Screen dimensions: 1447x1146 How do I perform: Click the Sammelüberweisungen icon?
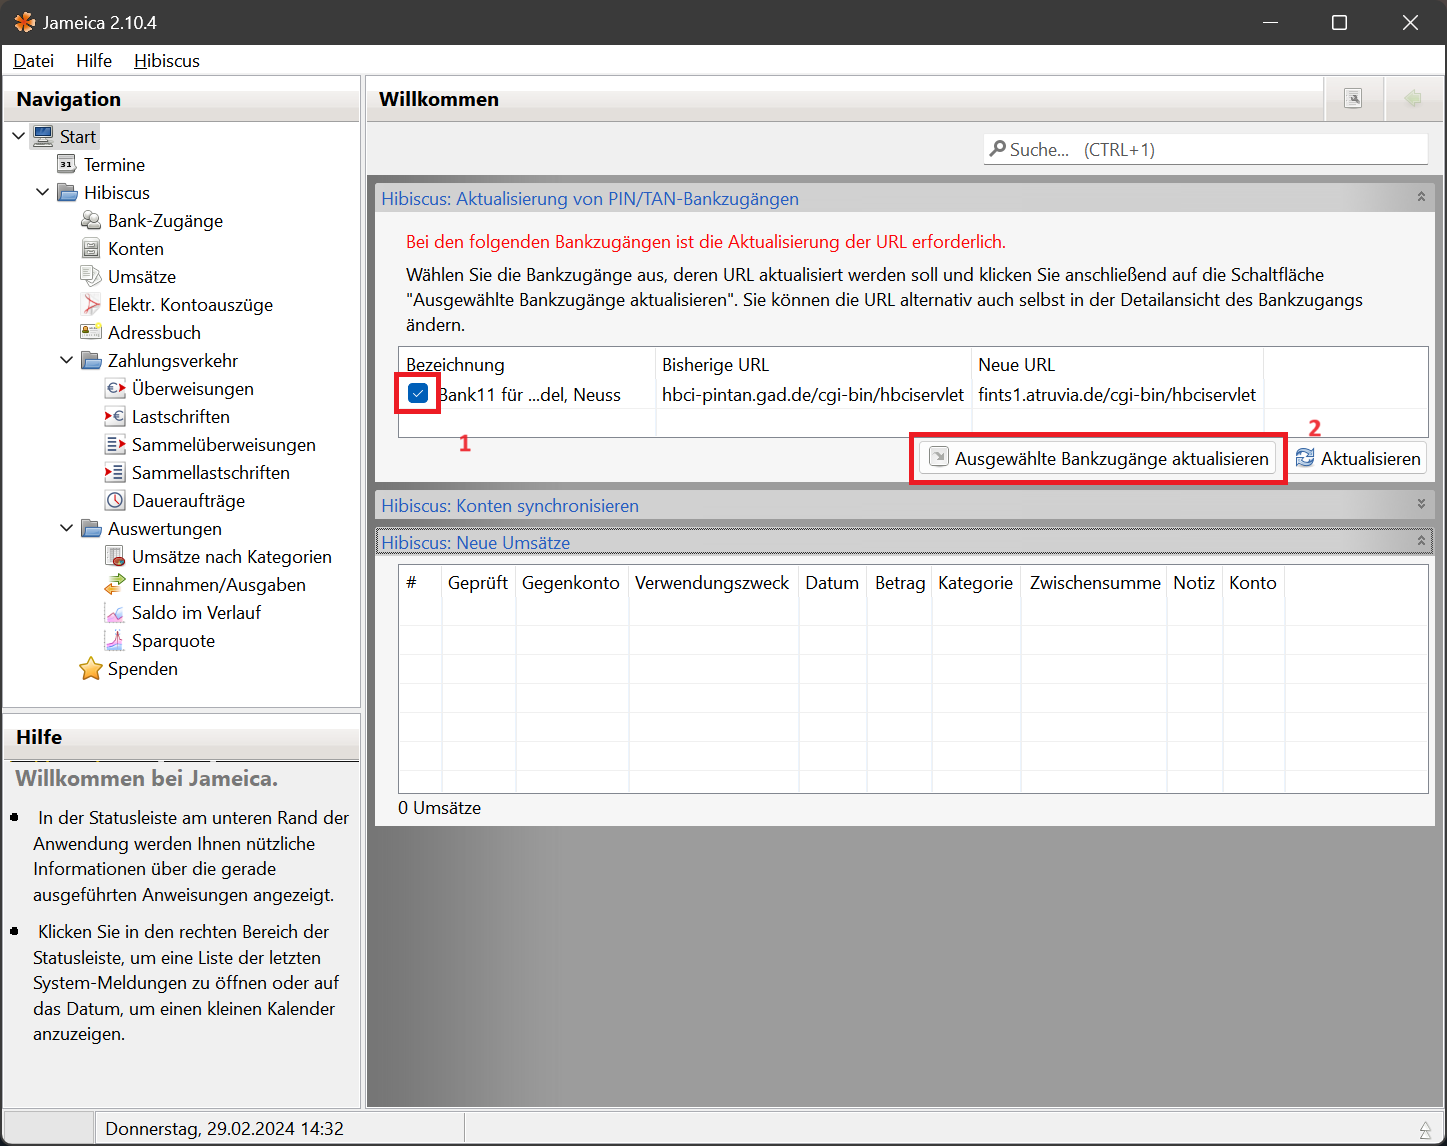pos(115,444)
